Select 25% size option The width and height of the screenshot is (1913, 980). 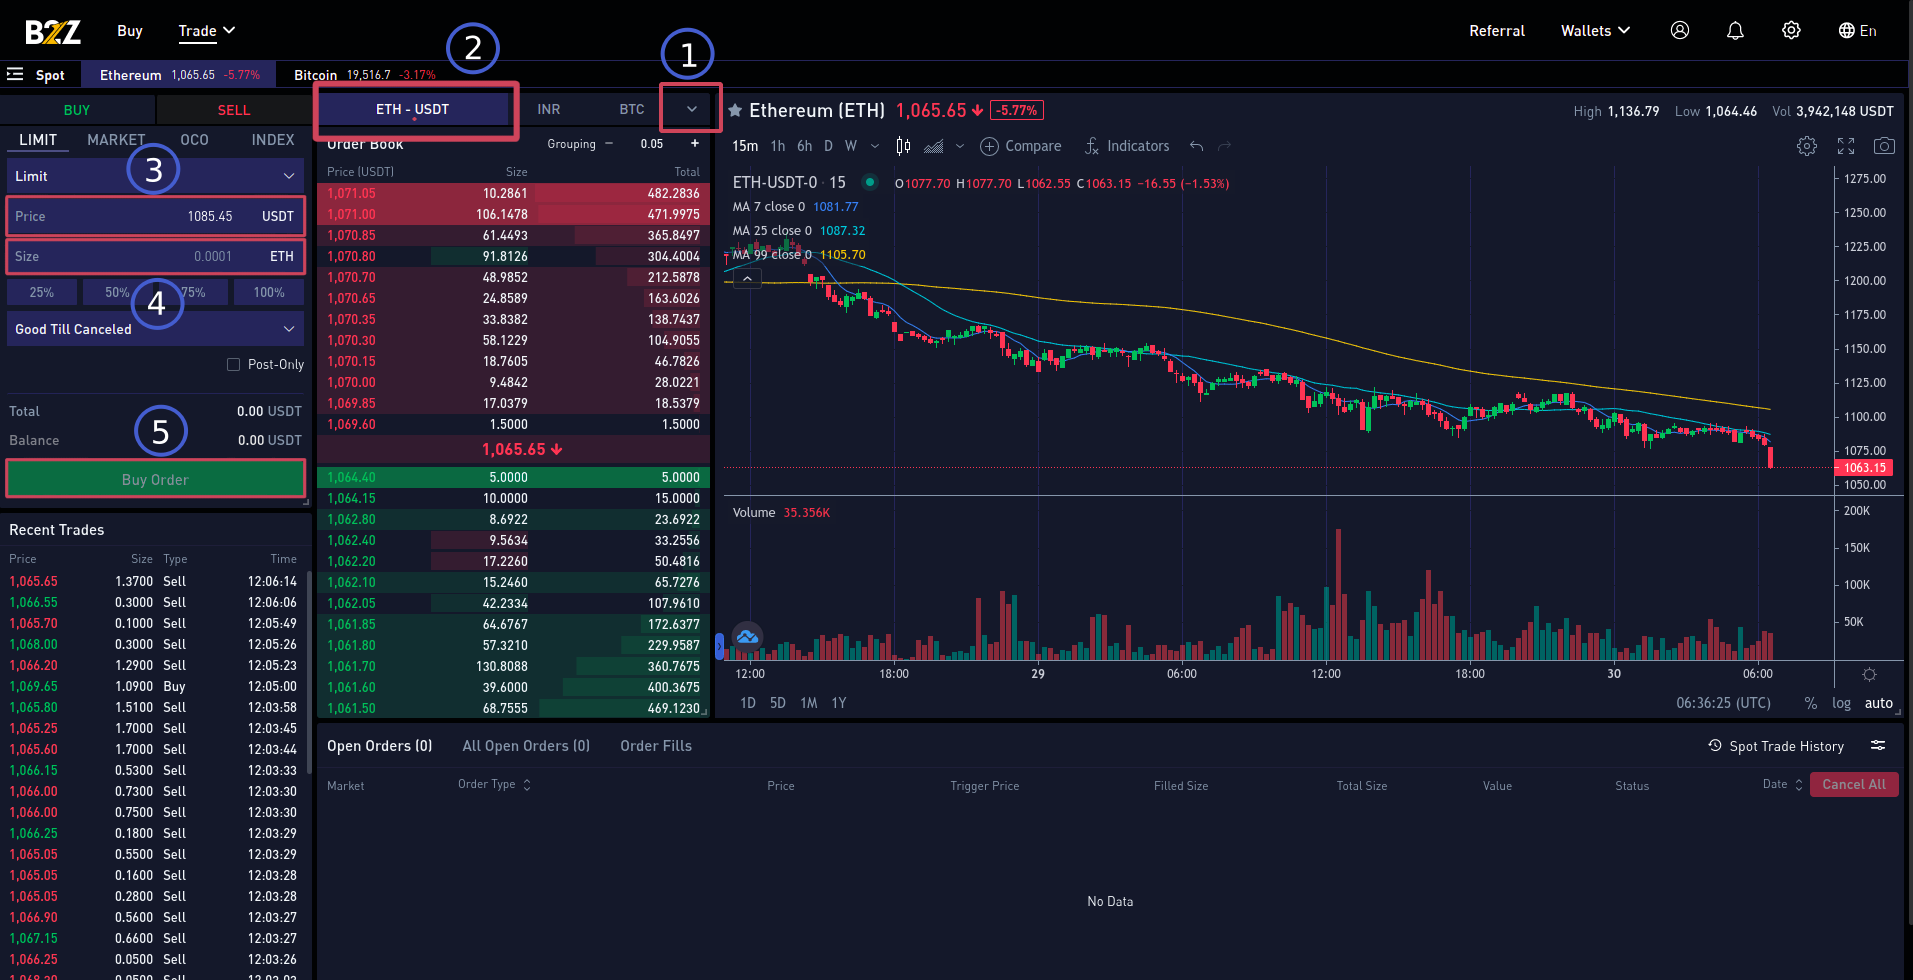42,292
